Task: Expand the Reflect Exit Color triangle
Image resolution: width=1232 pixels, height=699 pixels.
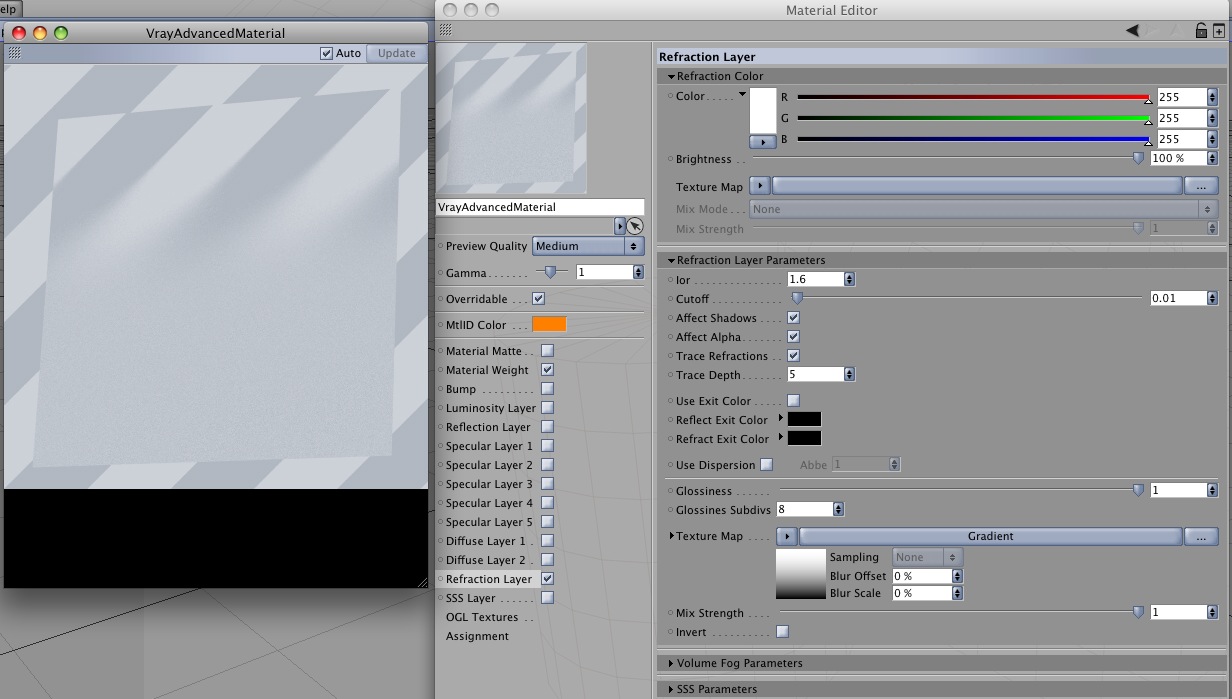Action: (x=781, y=418)
